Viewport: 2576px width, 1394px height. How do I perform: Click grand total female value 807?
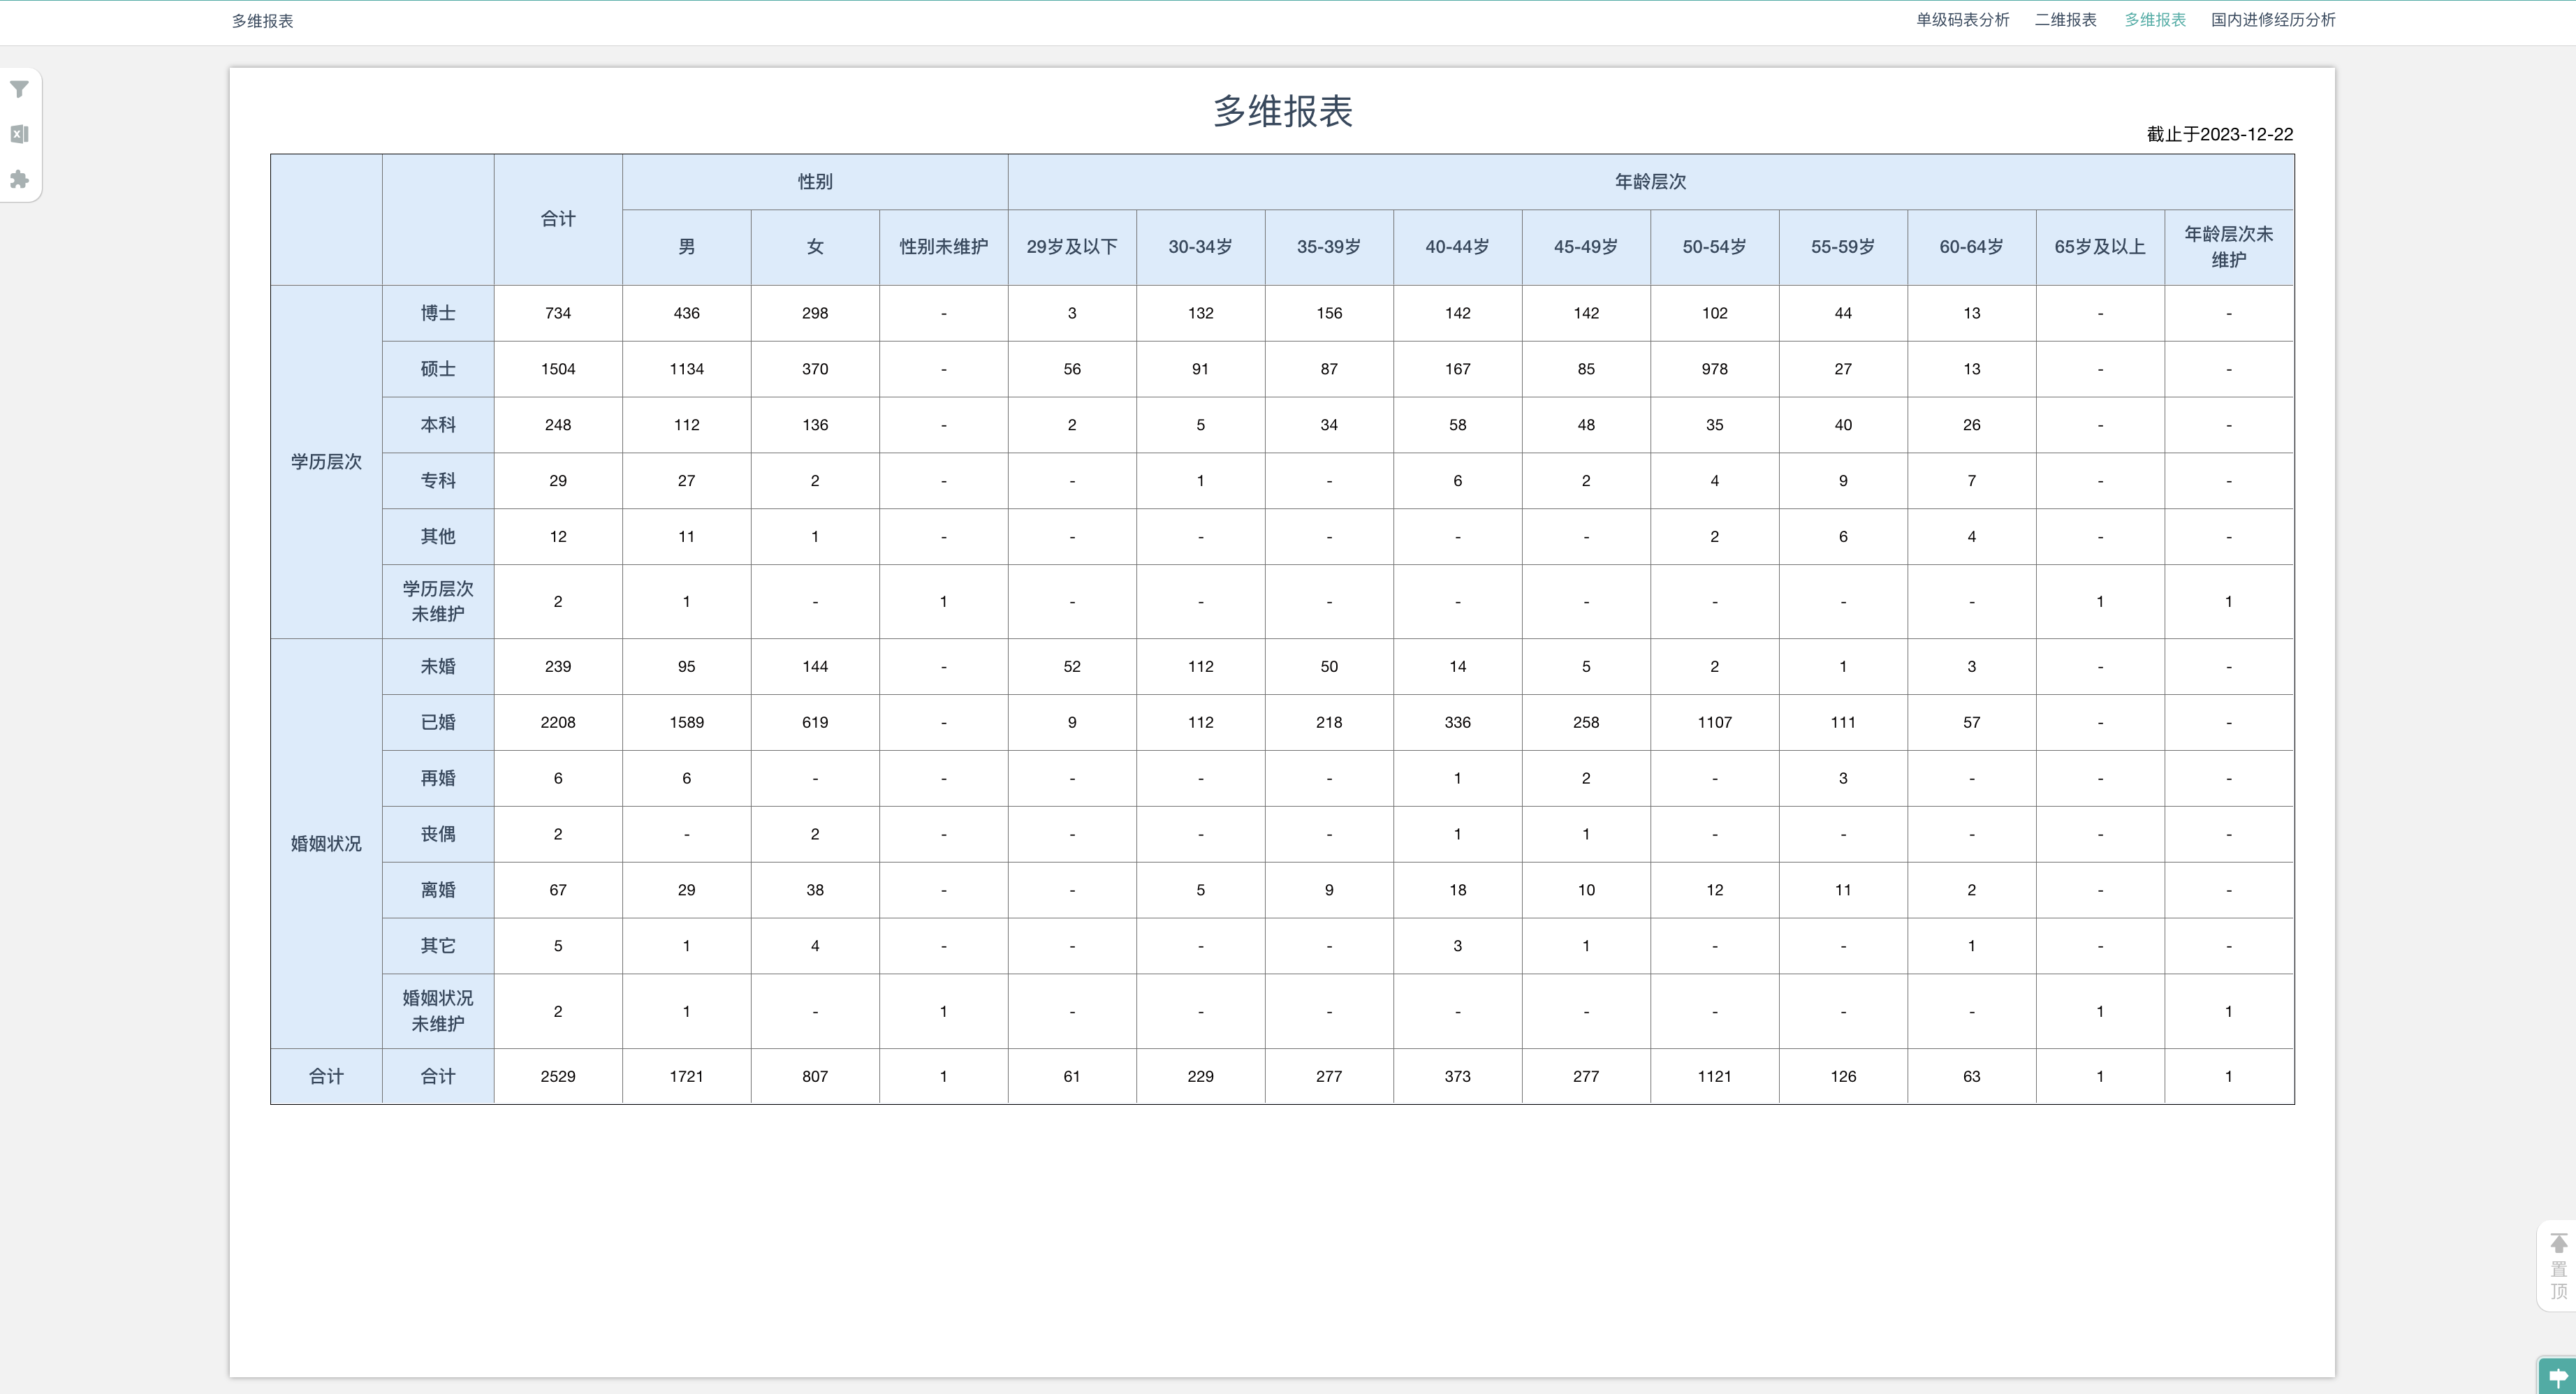pos(815,1076)
